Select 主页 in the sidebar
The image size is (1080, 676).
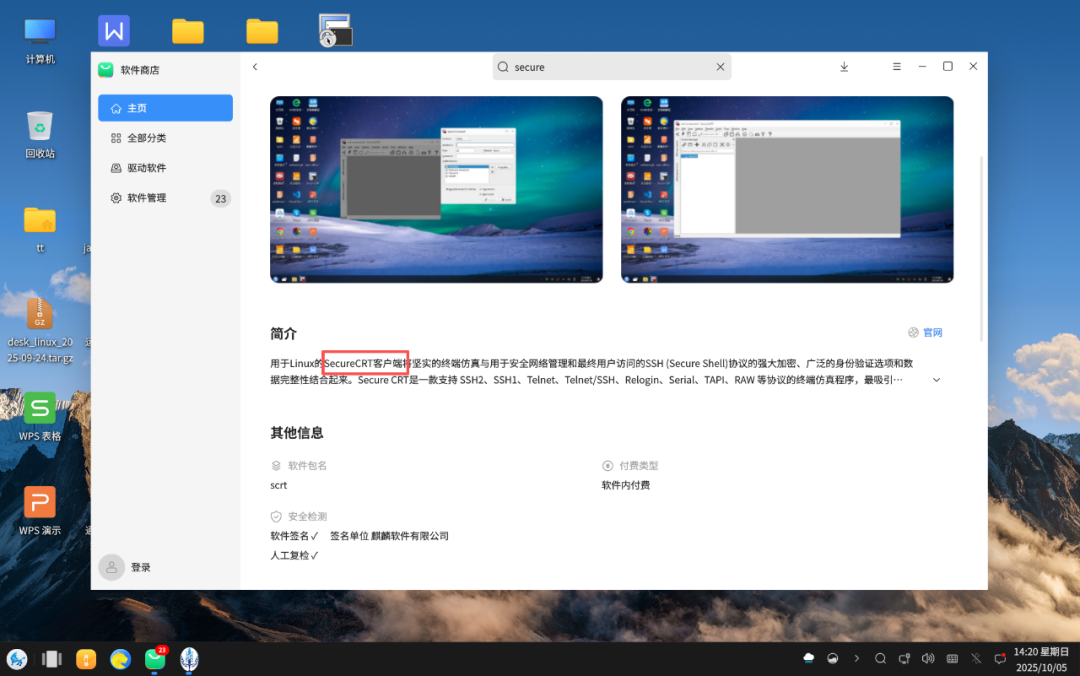[x=165, y=108]
